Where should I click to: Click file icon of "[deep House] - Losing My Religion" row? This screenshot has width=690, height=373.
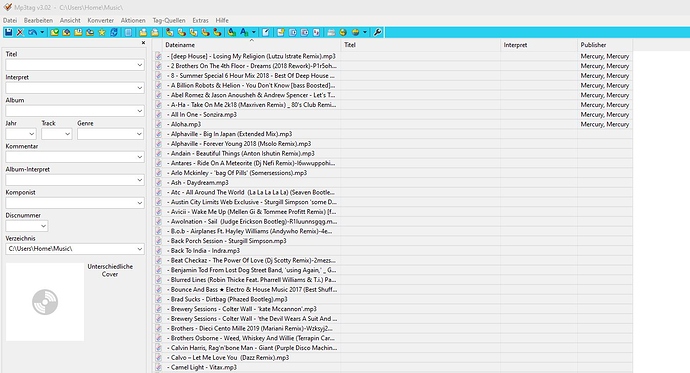[x=158, y=56]
